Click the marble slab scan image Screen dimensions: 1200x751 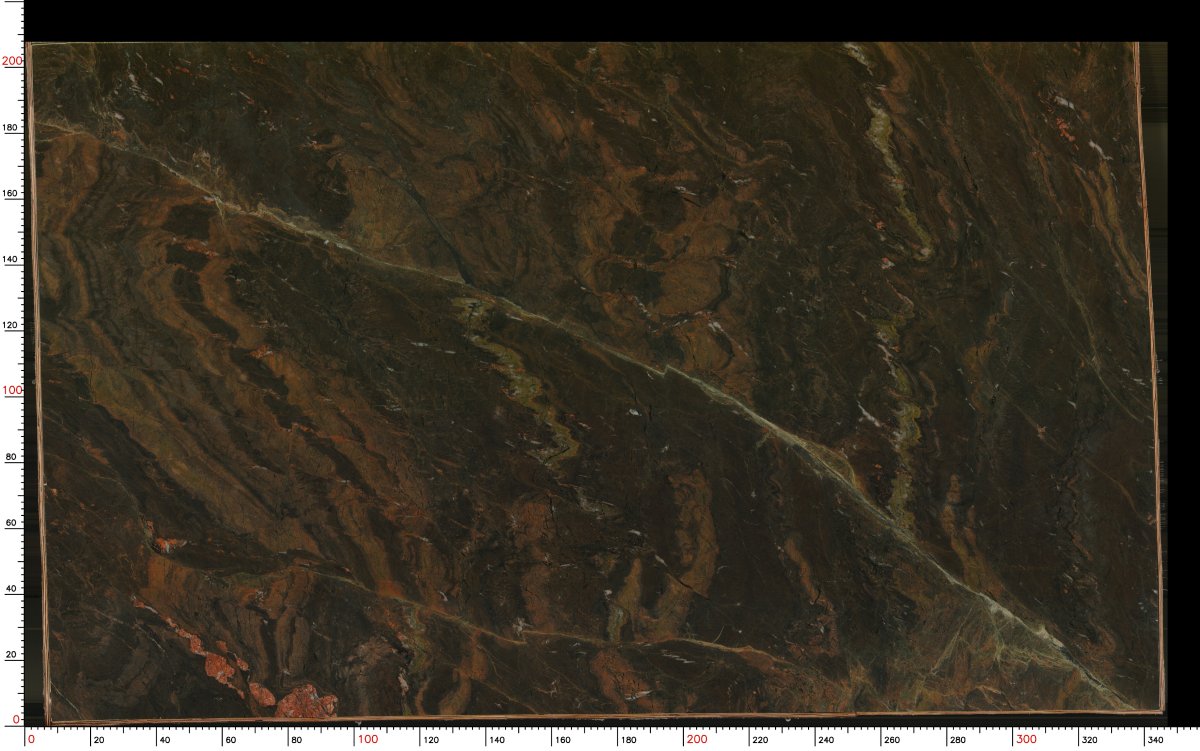click(596, 381)
